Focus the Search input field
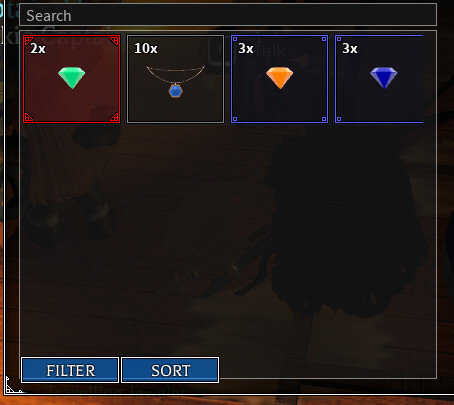This screenshot has height=405, width=454. [228, 15]
